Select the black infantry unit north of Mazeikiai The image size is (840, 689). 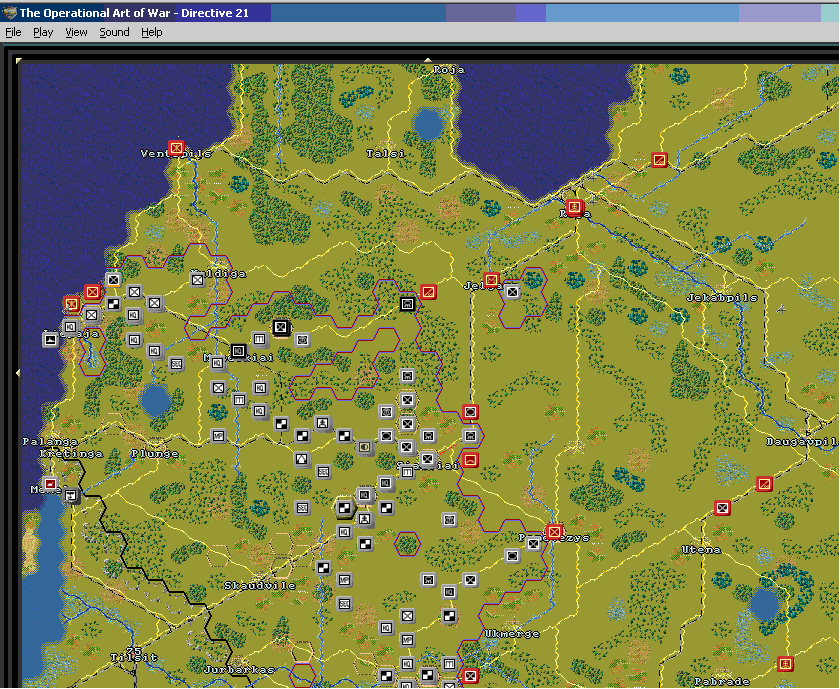click(281, 327)
